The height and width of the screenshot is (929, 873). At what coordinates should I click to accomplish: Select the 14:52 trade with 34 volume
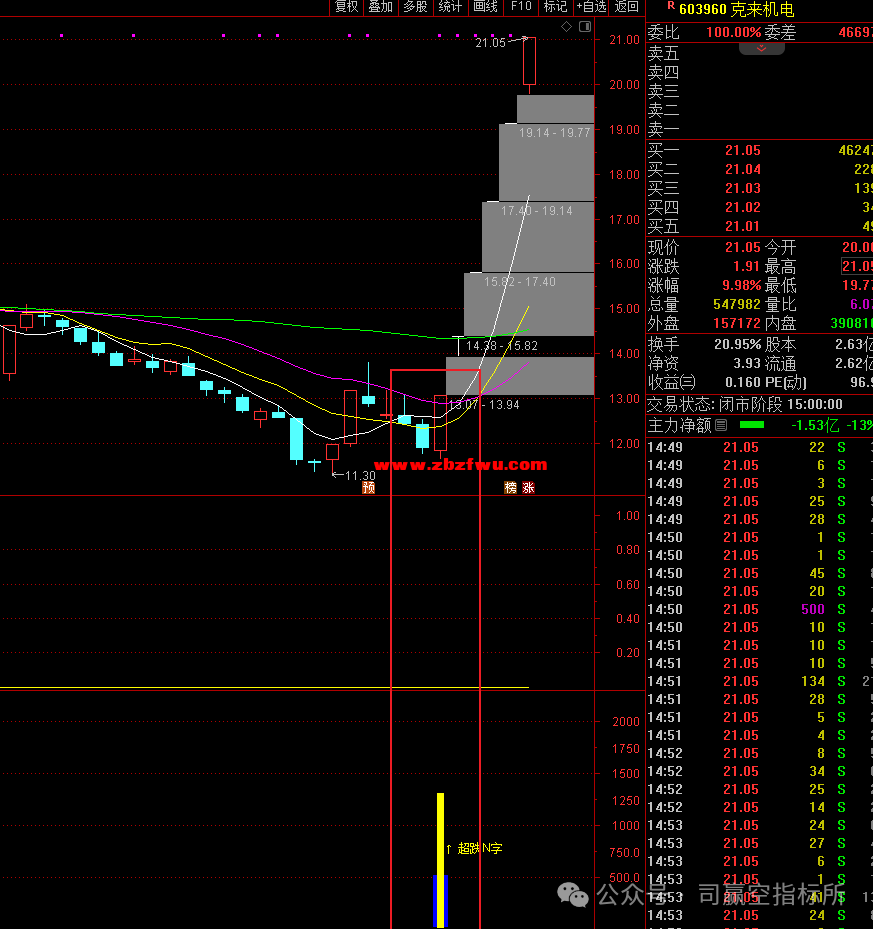(x=759, y=771)
